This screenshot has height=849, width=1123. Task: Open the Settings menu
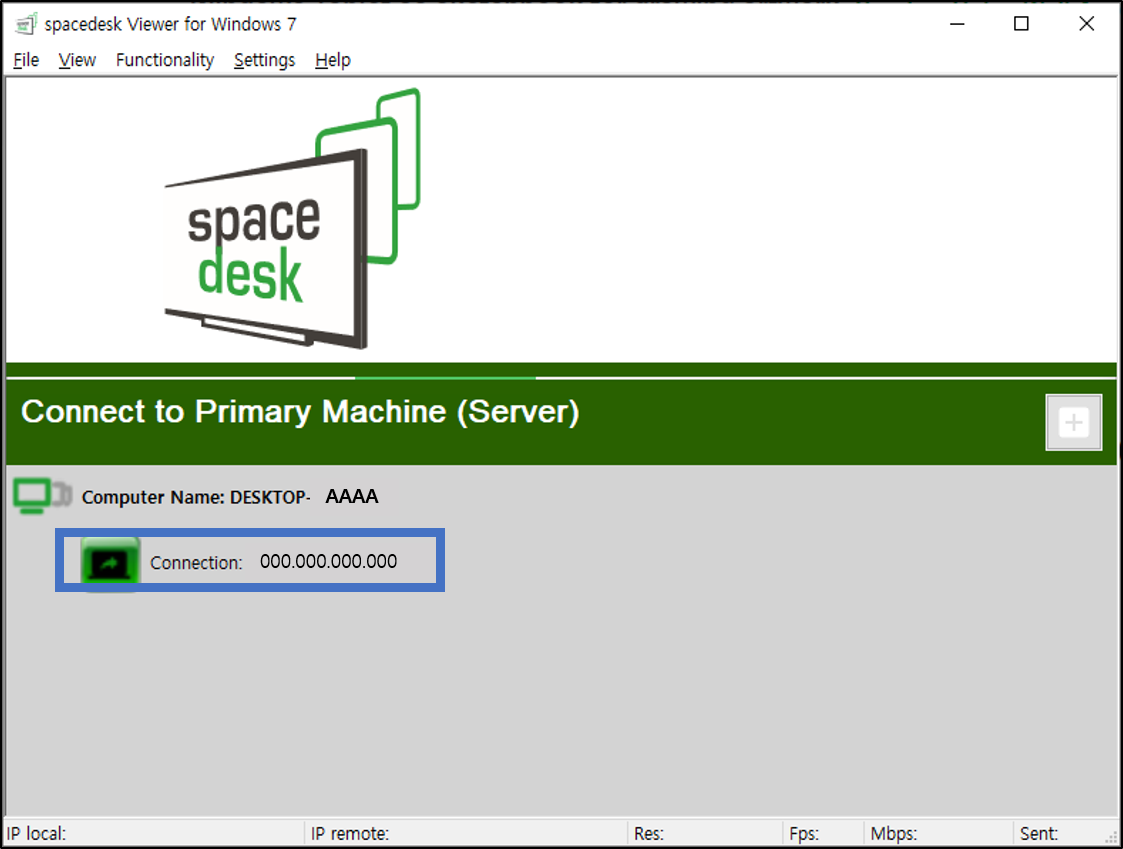(x=264, y=60)
